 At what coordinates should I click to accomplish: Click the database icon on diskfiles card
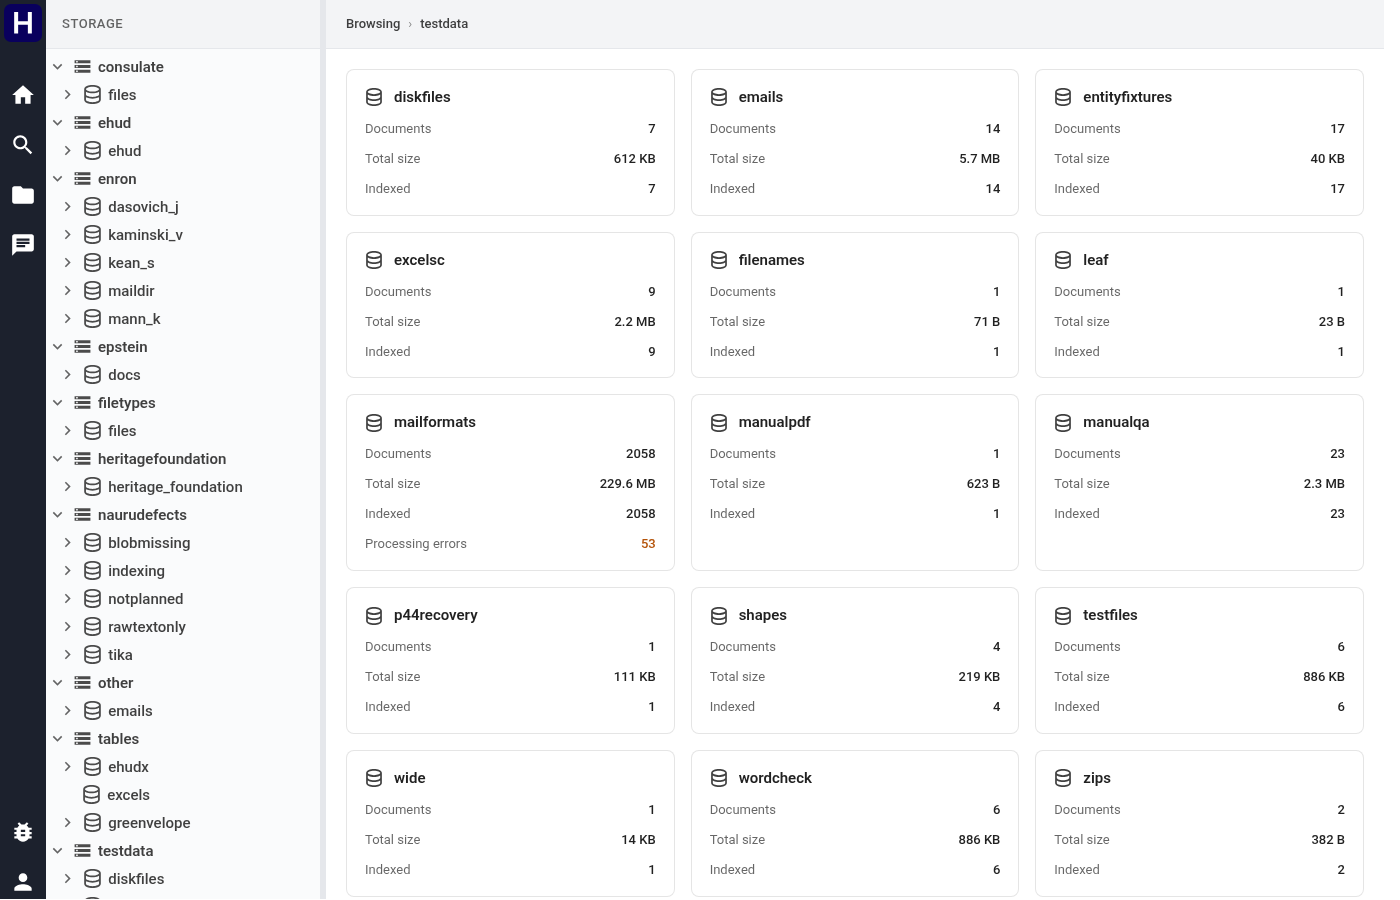point(374,97)
